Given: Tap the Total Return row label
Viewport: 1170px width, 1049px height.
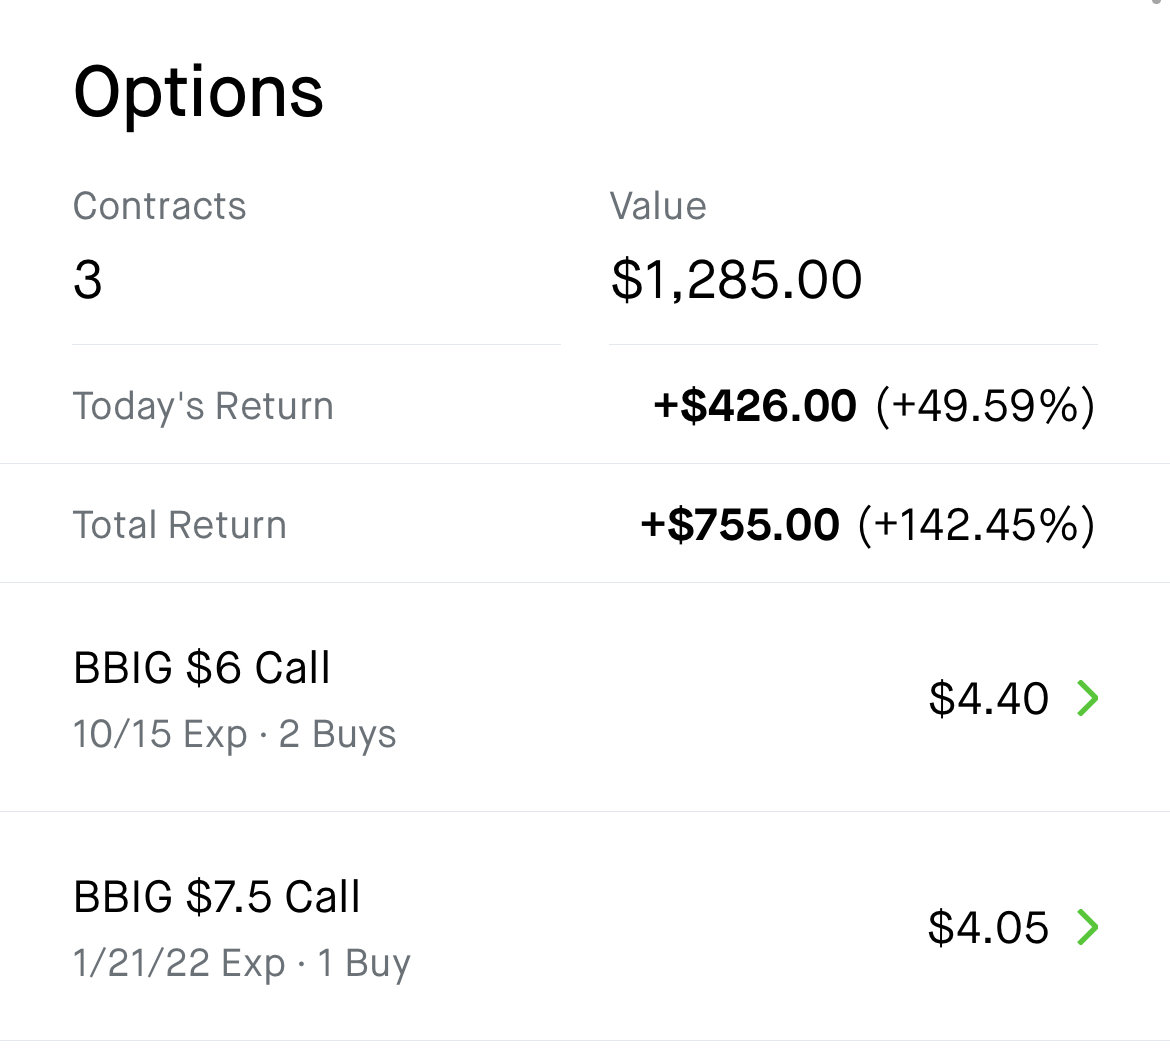Looking at the screenshot, I should click(180, 524).
